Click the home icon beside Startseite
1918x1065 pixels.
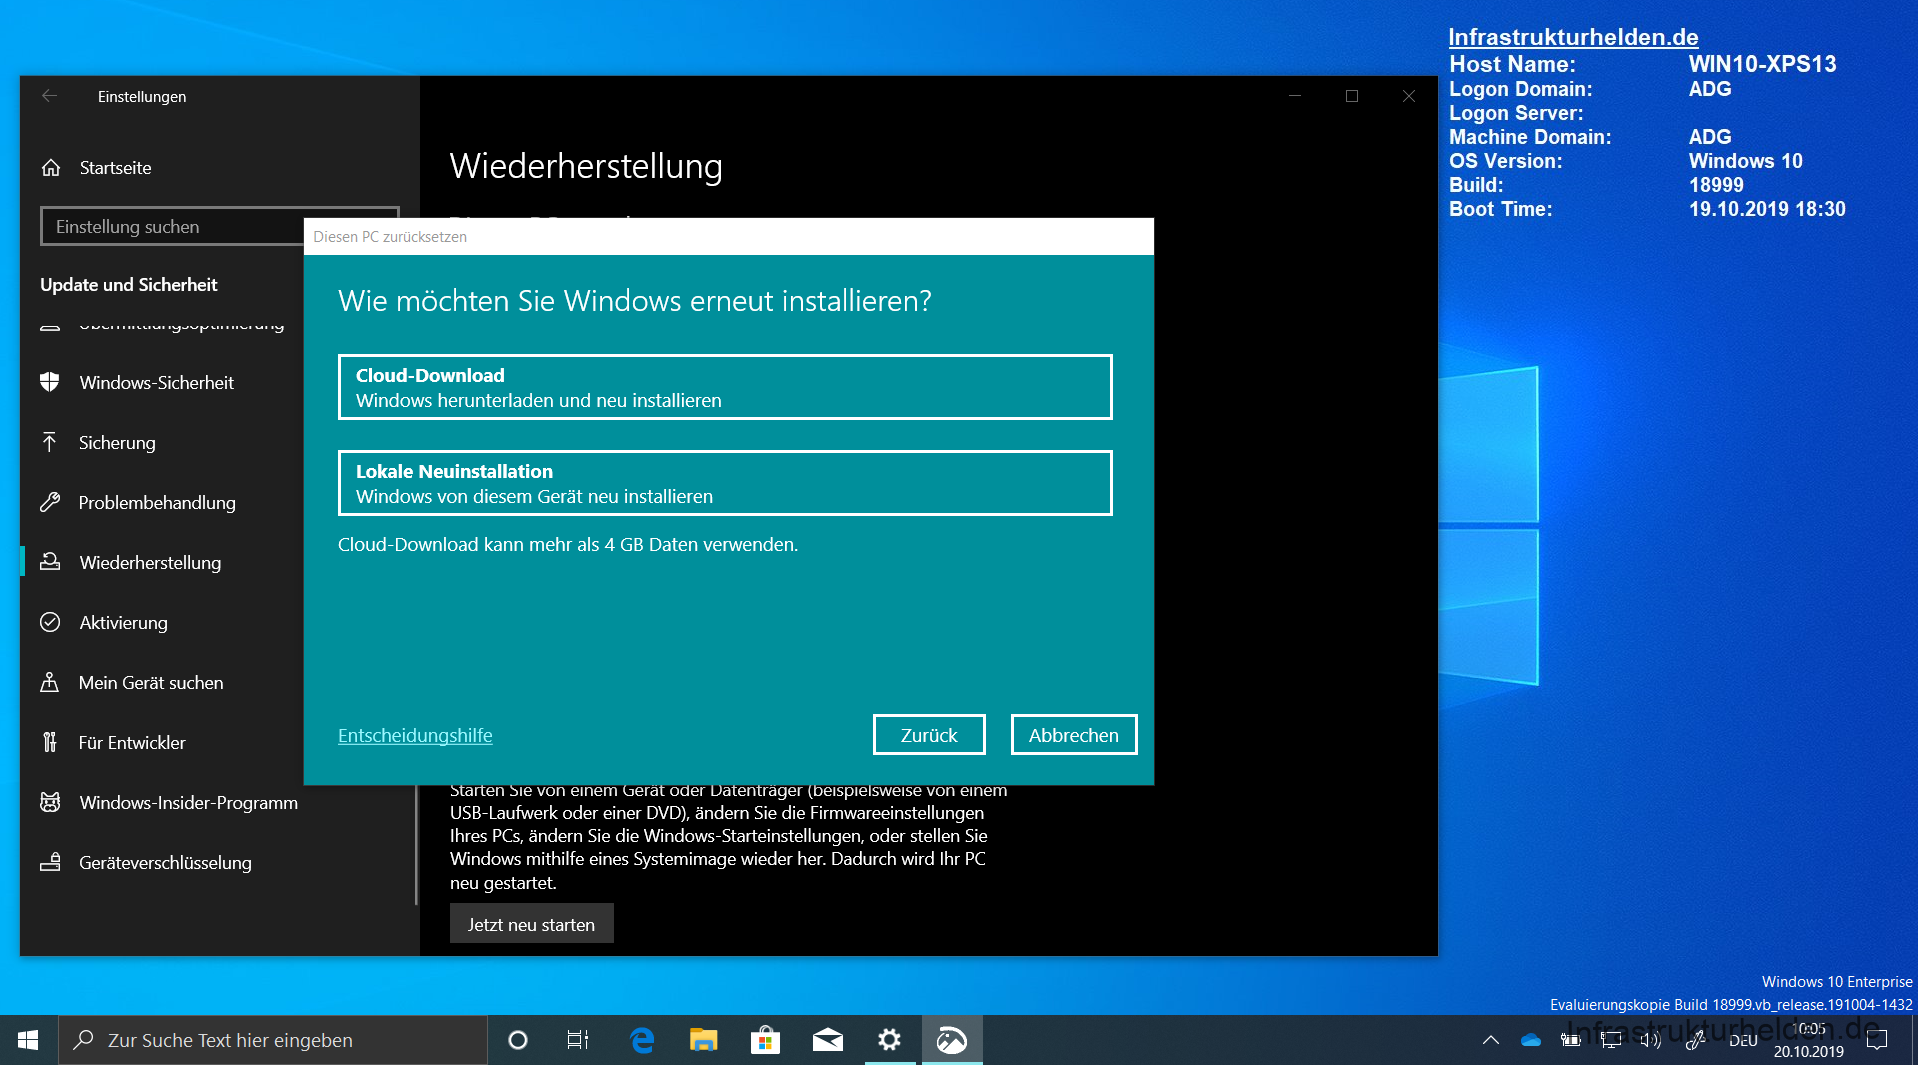[x=51, y=168]
